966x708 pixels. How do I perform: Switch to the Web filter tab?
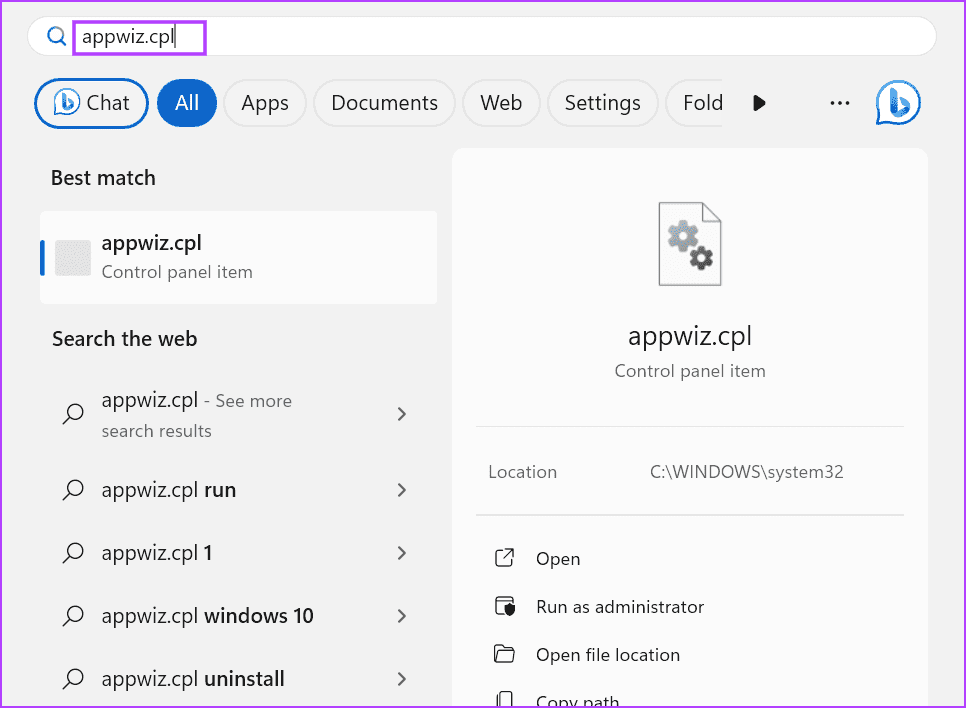coord(501,103)
